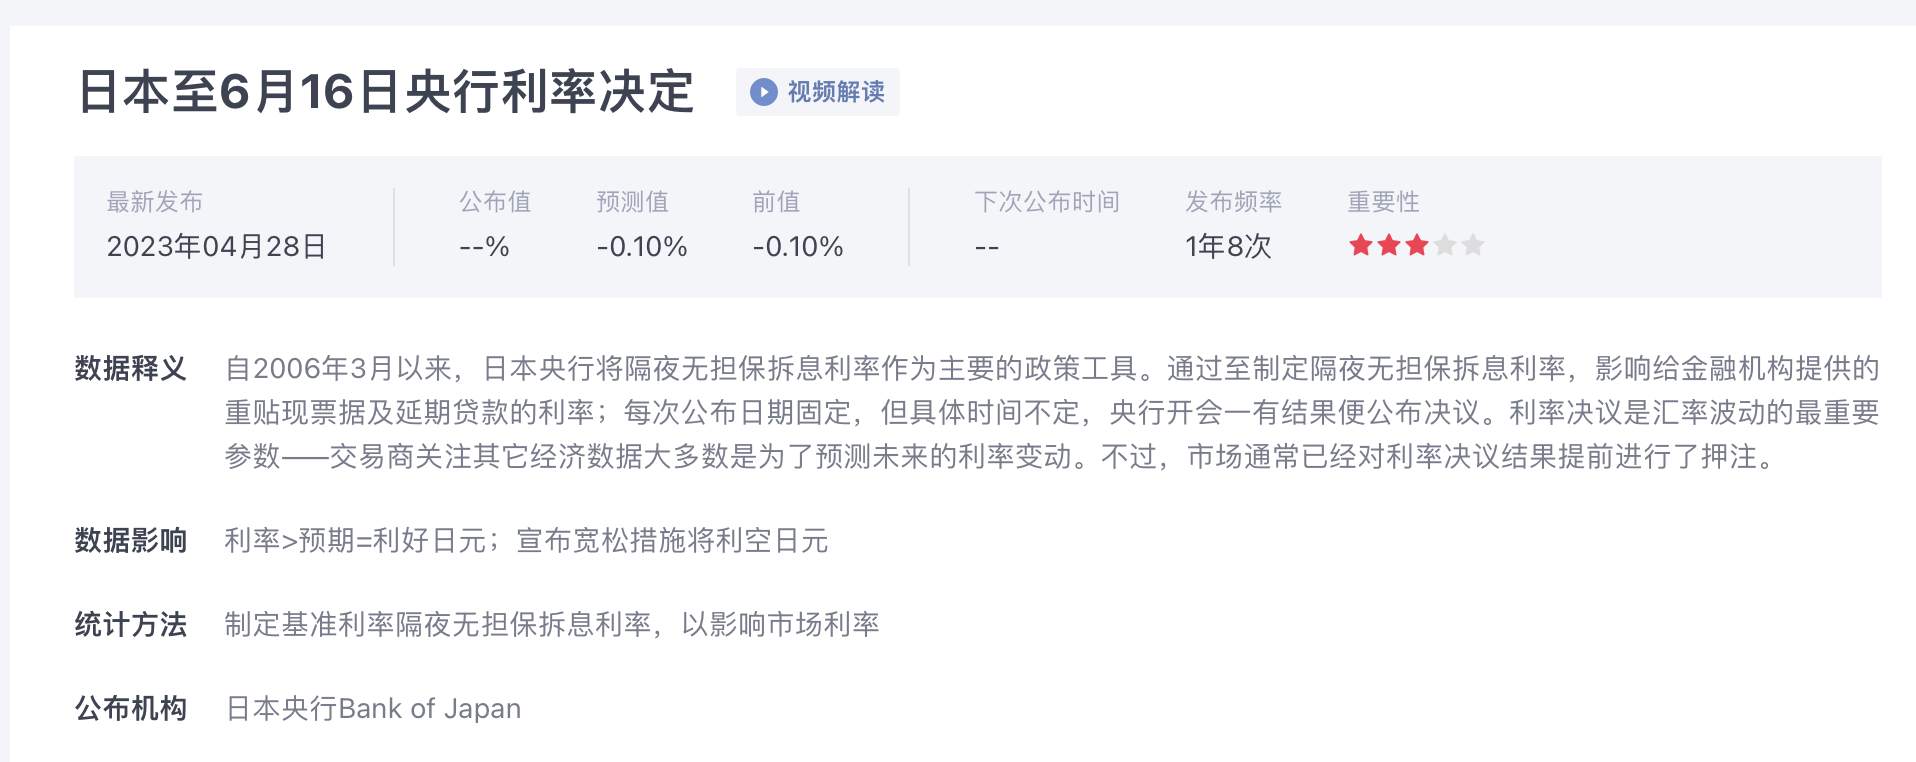Click the 统计方法 section heading
This screenshot has height=762, width=1916.
131,625
